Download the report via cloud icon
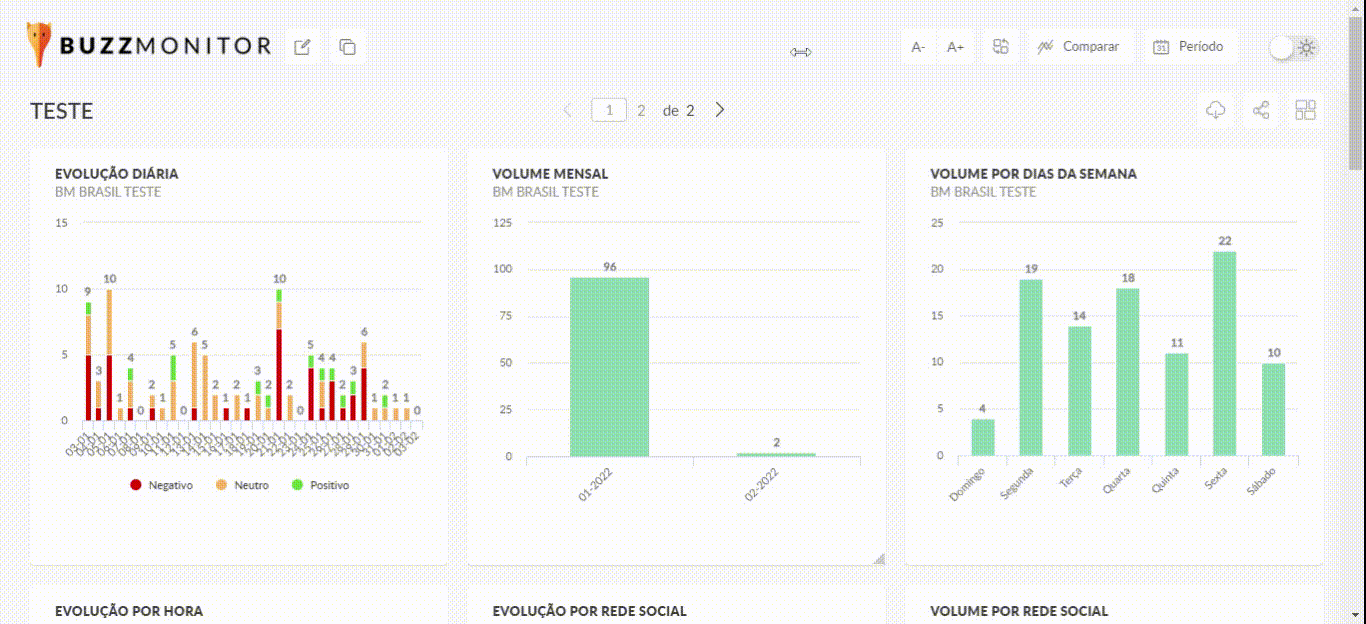The image size is (1366, 624). 1216,110
